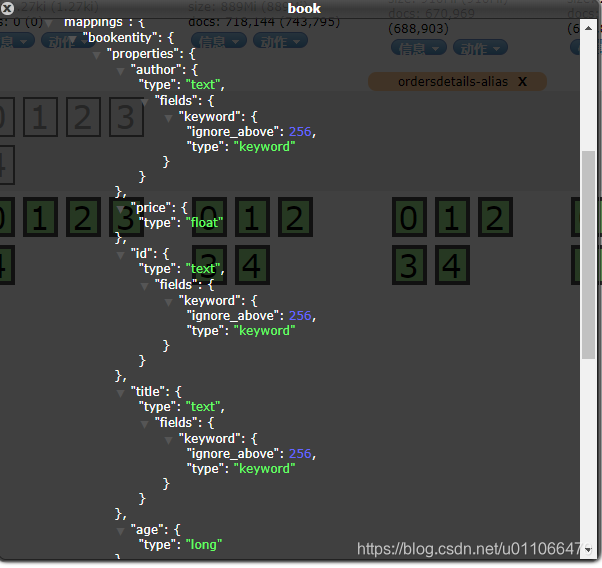Image resolution: width=602 pixels, height=568 pixels.
Task: Click the "keyword" type value under title
Action: 265,469
